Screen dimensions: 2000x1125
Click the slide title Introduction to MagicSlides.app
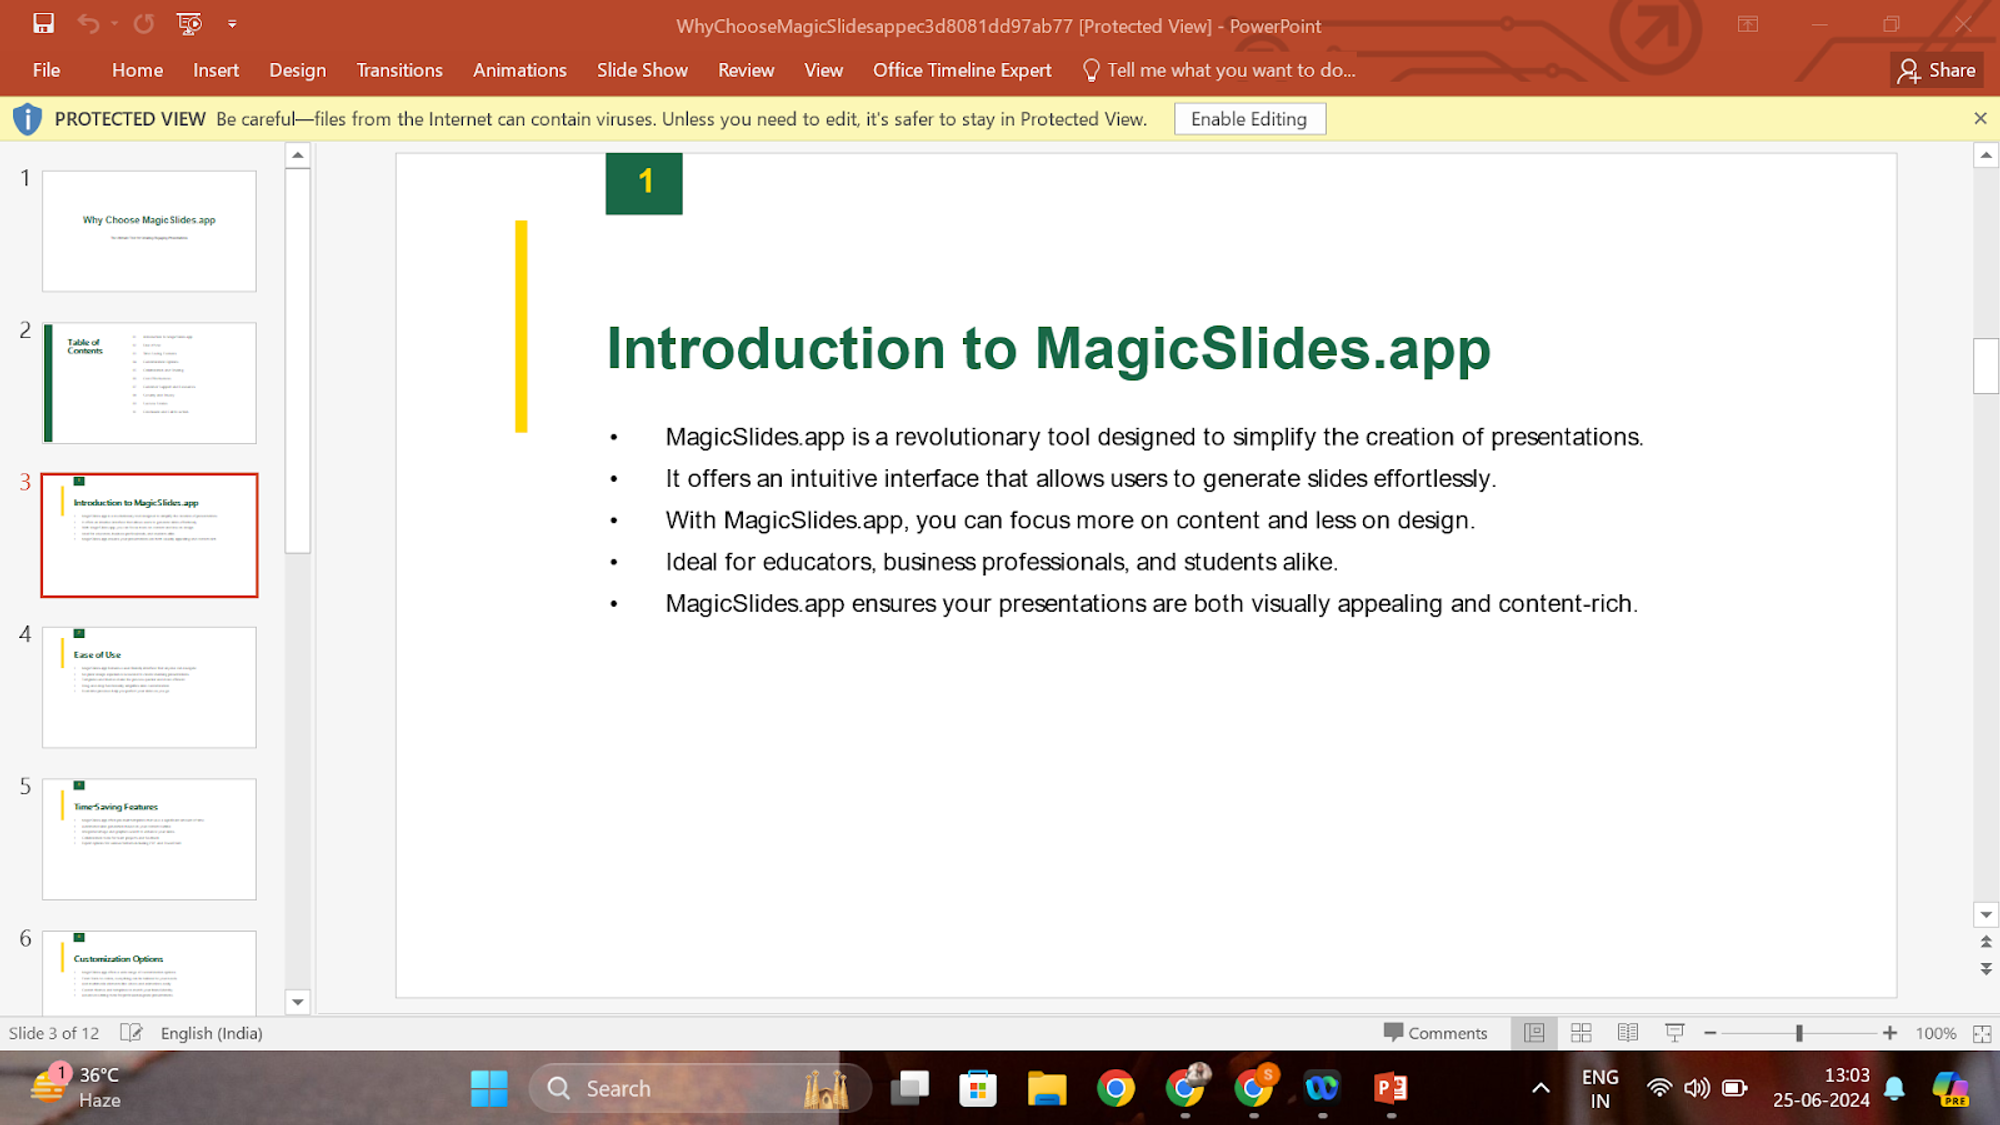(1048, 348)
